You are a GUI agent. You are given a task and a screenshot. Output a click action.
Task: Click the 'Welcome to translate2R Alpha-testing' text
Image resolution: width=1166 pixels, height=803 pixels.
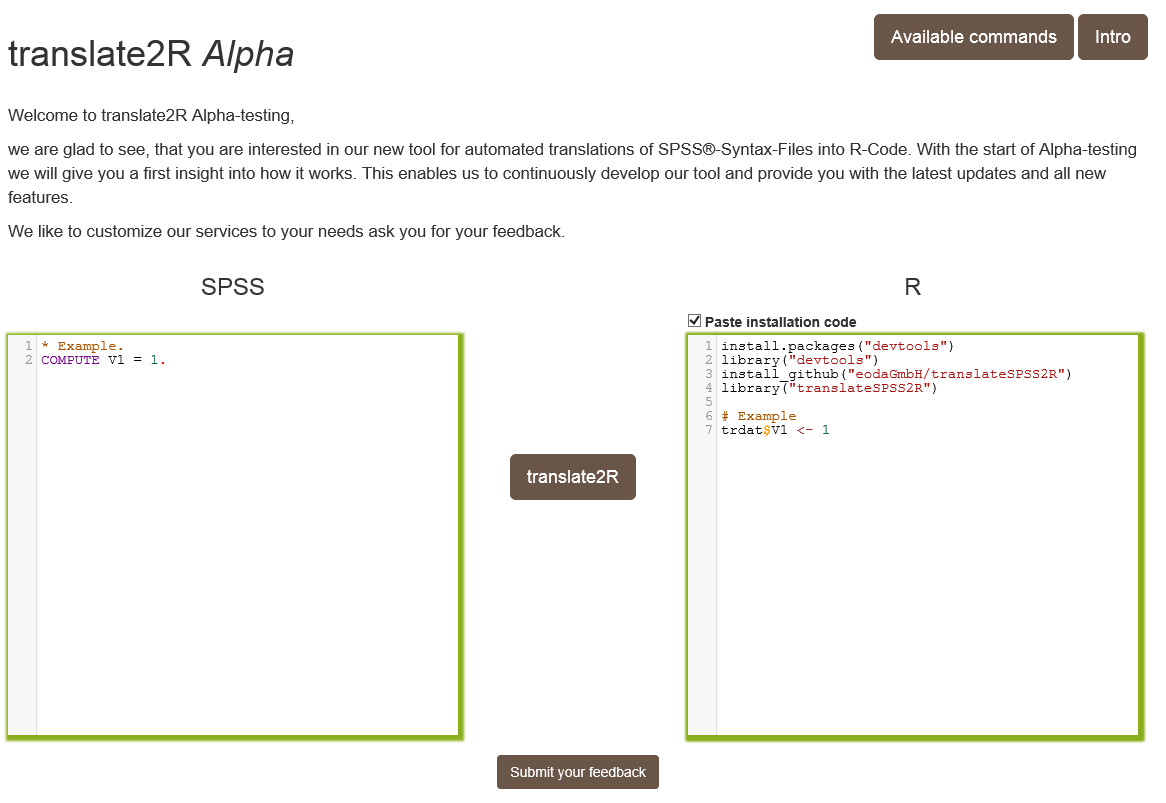pyautogui.click(x=151, y=115)
